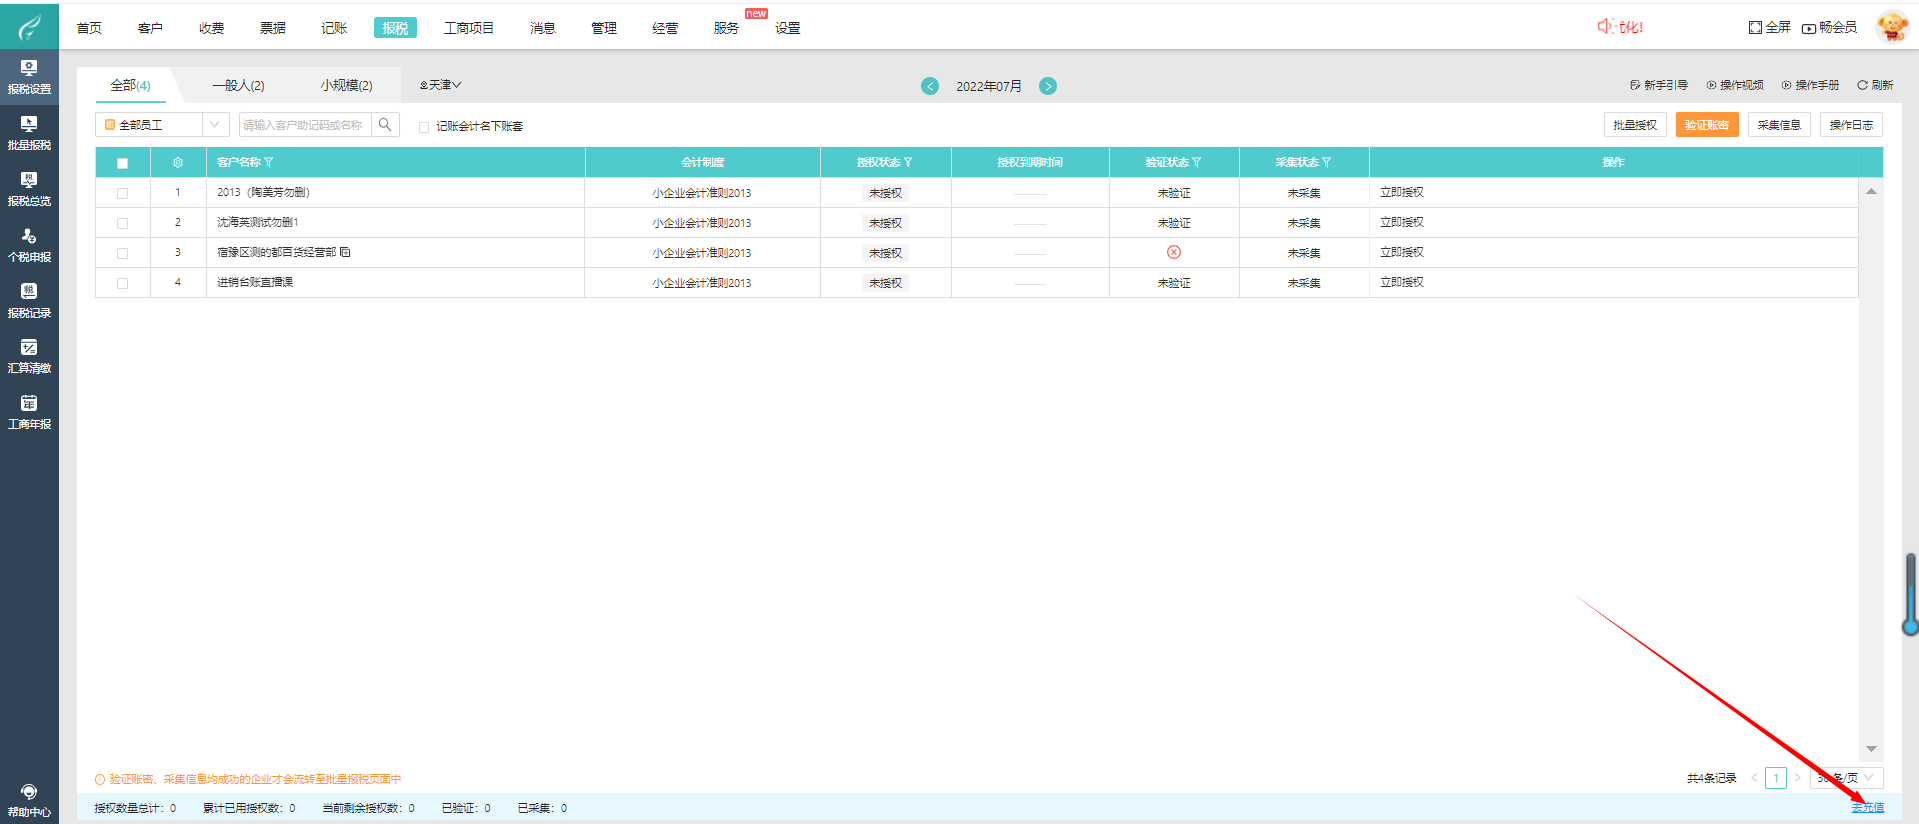
Task: Click the customer search input field
Action: (304, 125)
